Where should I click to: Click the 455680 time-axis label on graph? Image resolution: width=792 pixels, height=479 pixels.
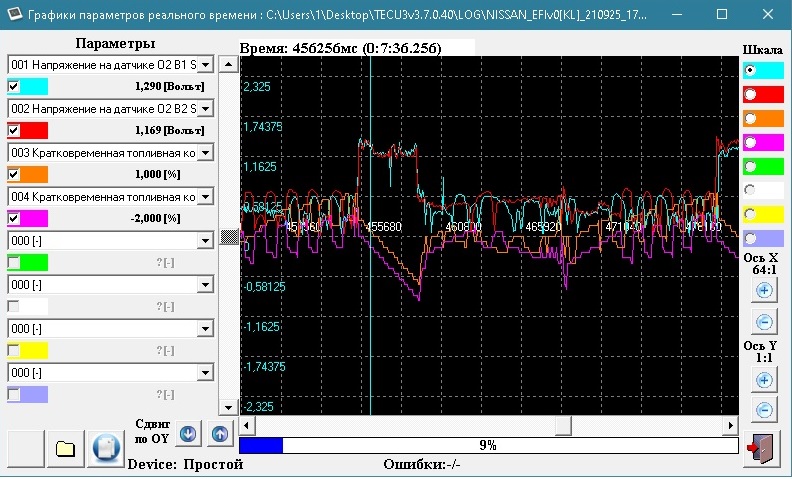click(x=384, y=227)
